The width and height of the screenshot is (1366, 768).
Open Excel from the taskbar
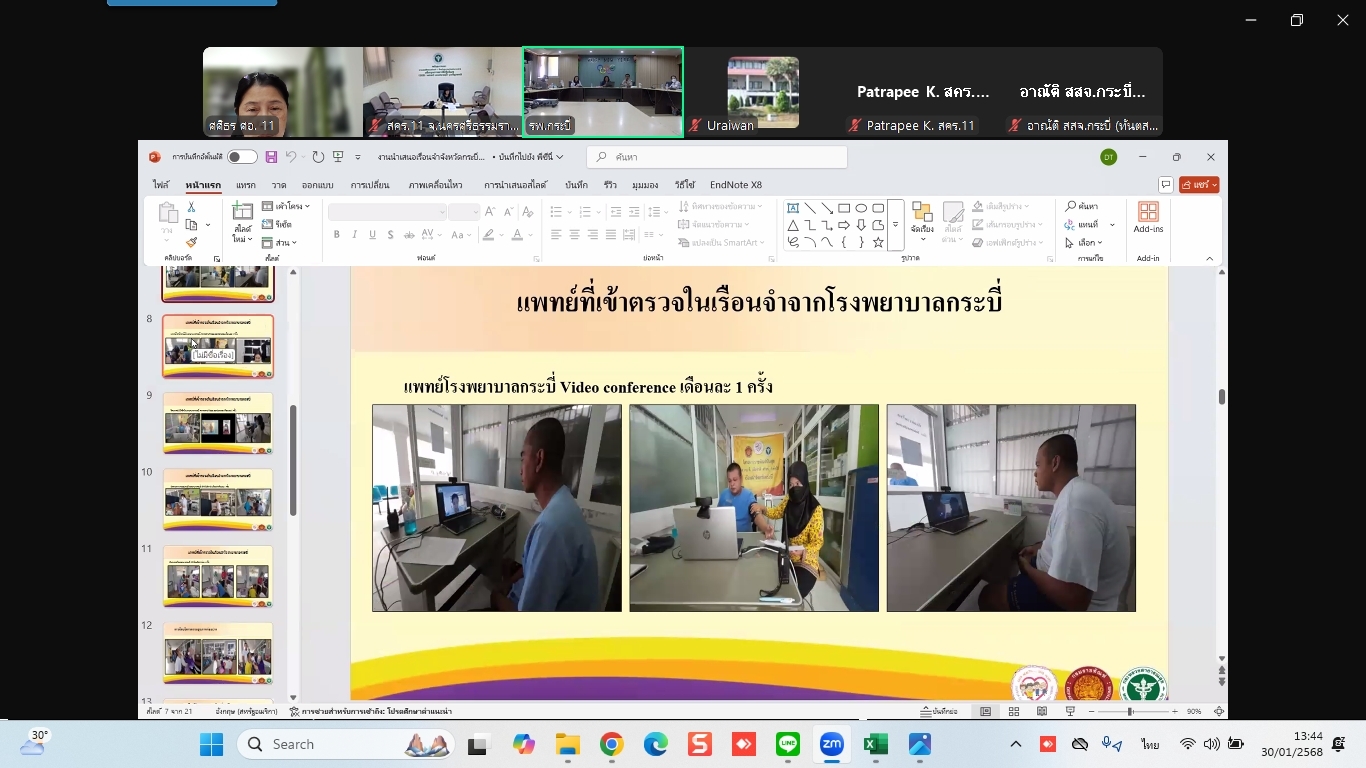tap(876, 744)
